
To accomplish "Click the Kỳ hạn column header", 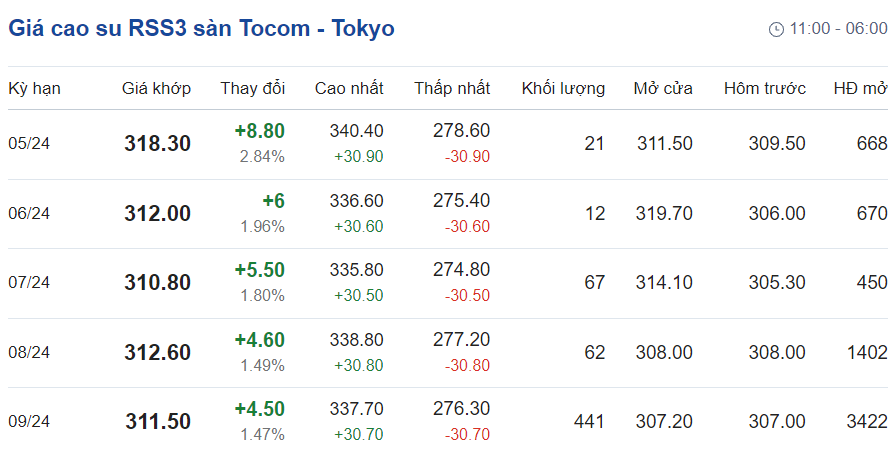I will click(x=34, y=88).
